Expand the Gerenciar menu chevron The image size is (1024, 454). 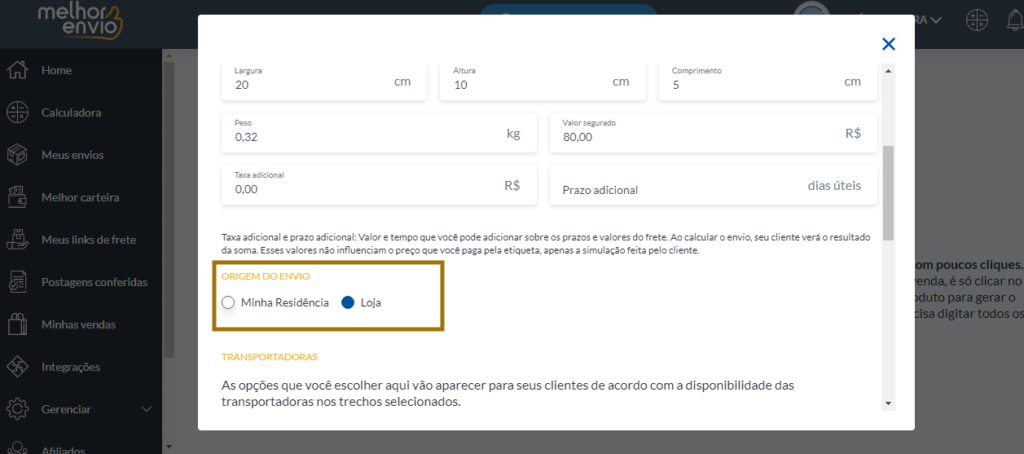[146, 410]
